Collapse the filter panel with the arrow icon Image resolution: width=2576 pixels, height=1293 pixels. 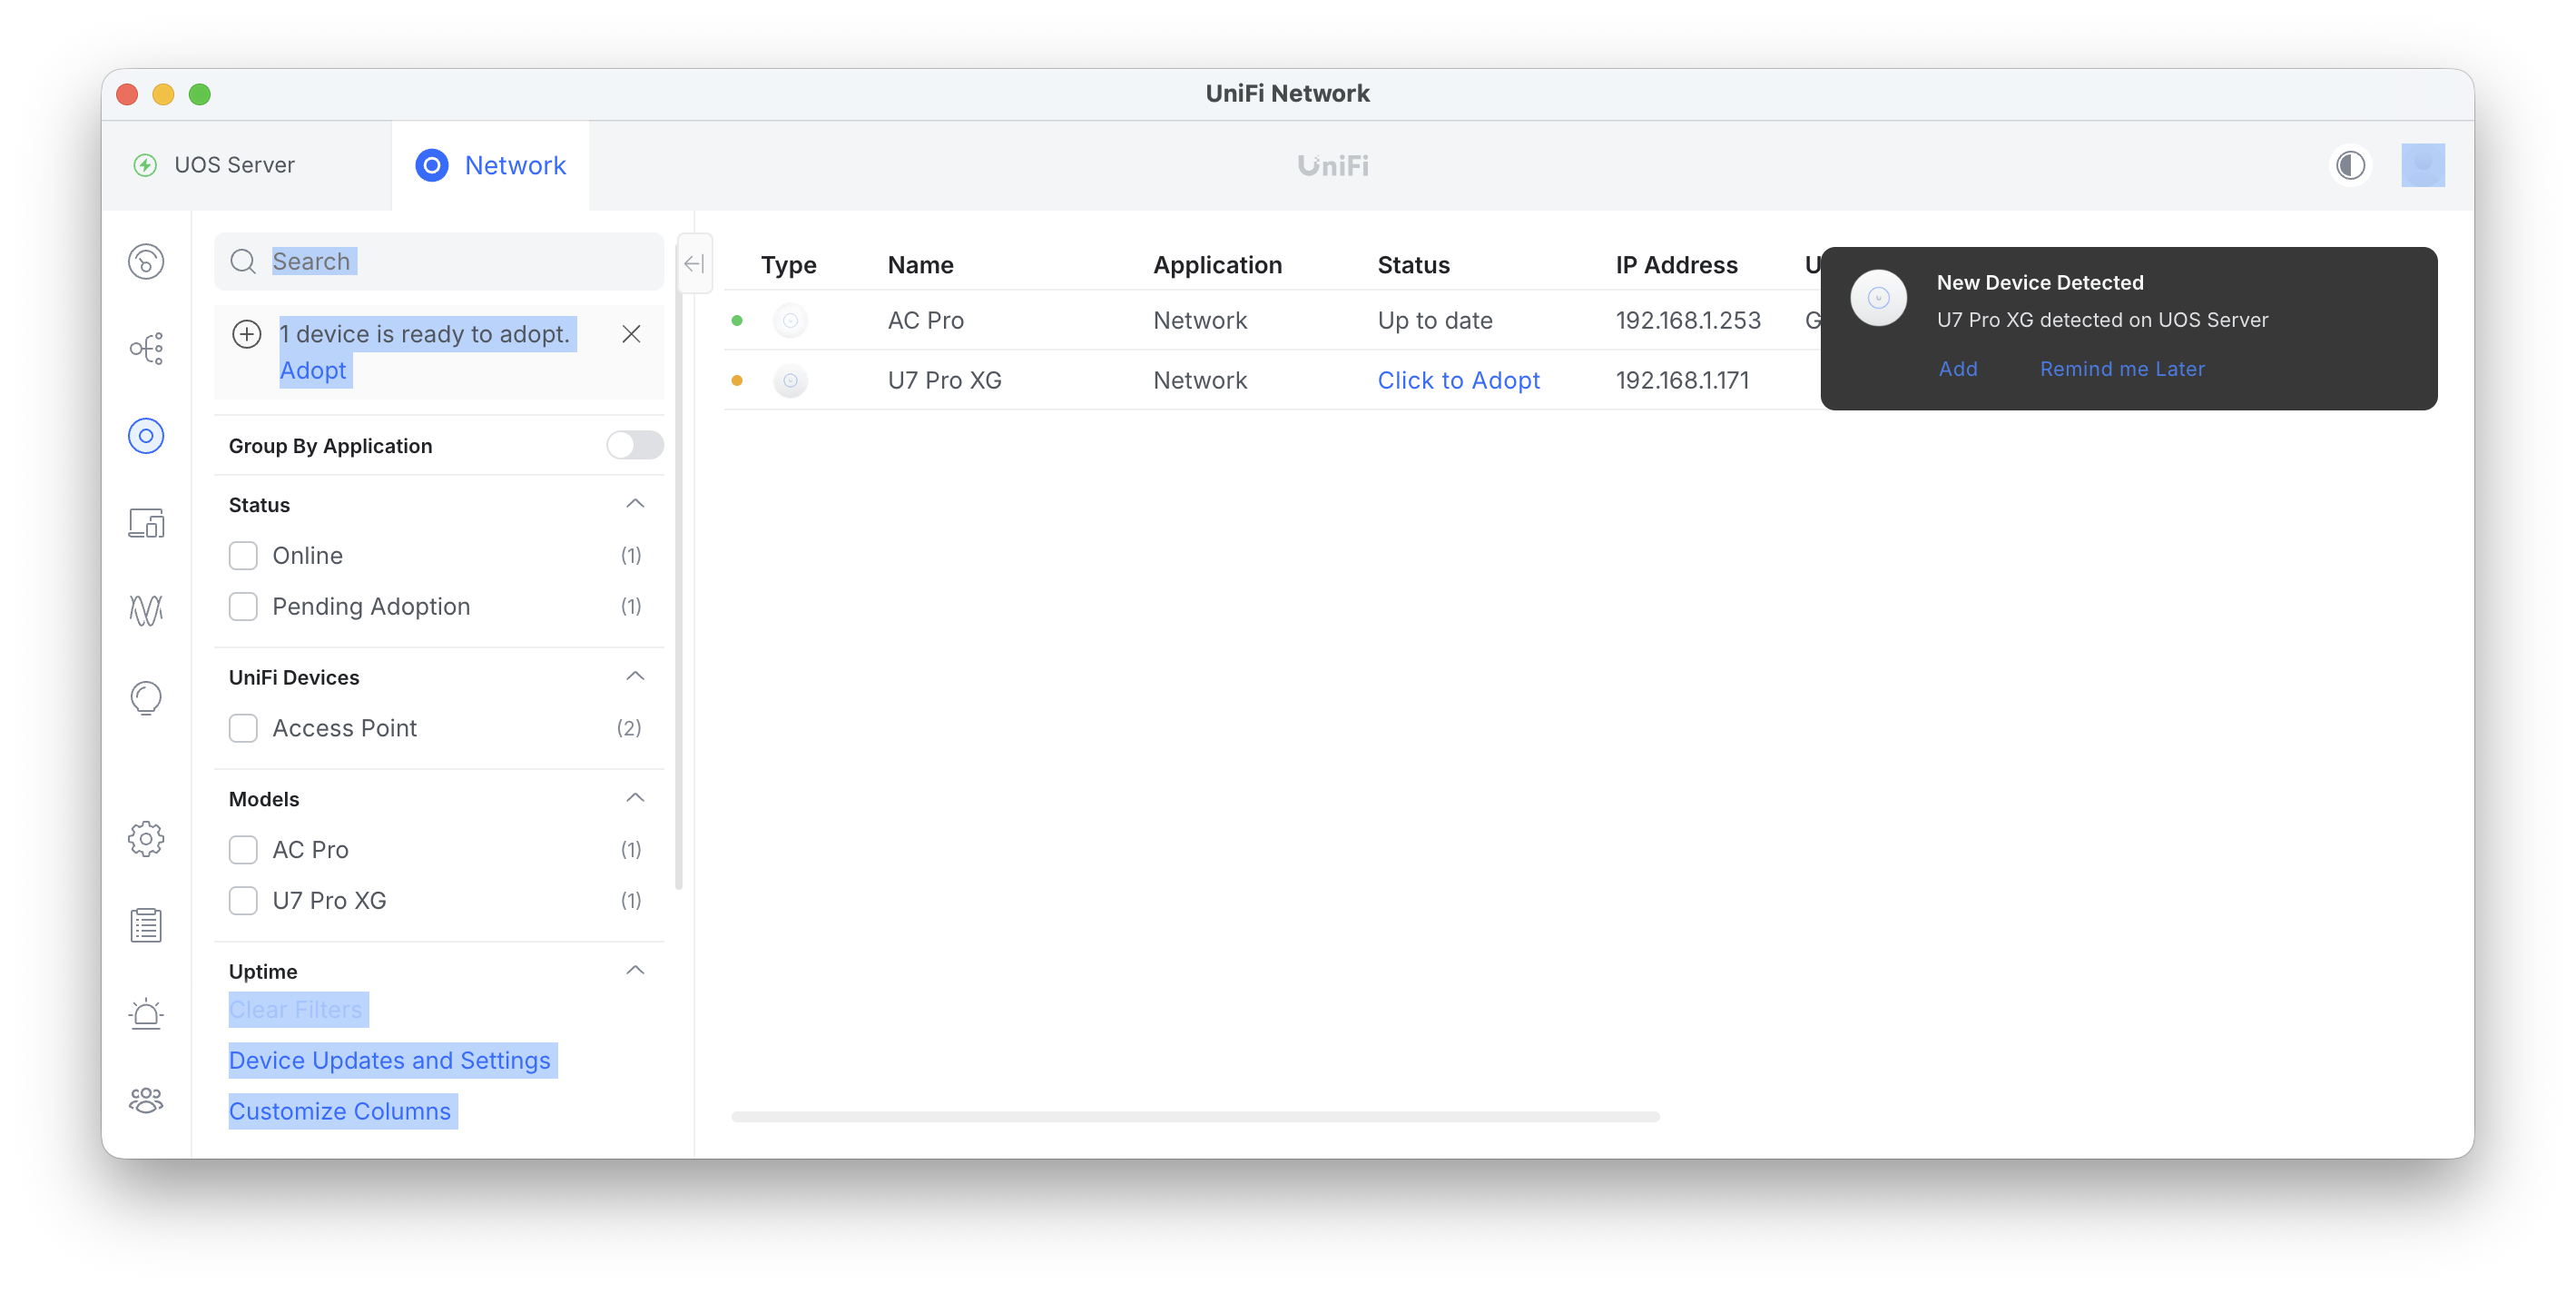tap(694, 263)
